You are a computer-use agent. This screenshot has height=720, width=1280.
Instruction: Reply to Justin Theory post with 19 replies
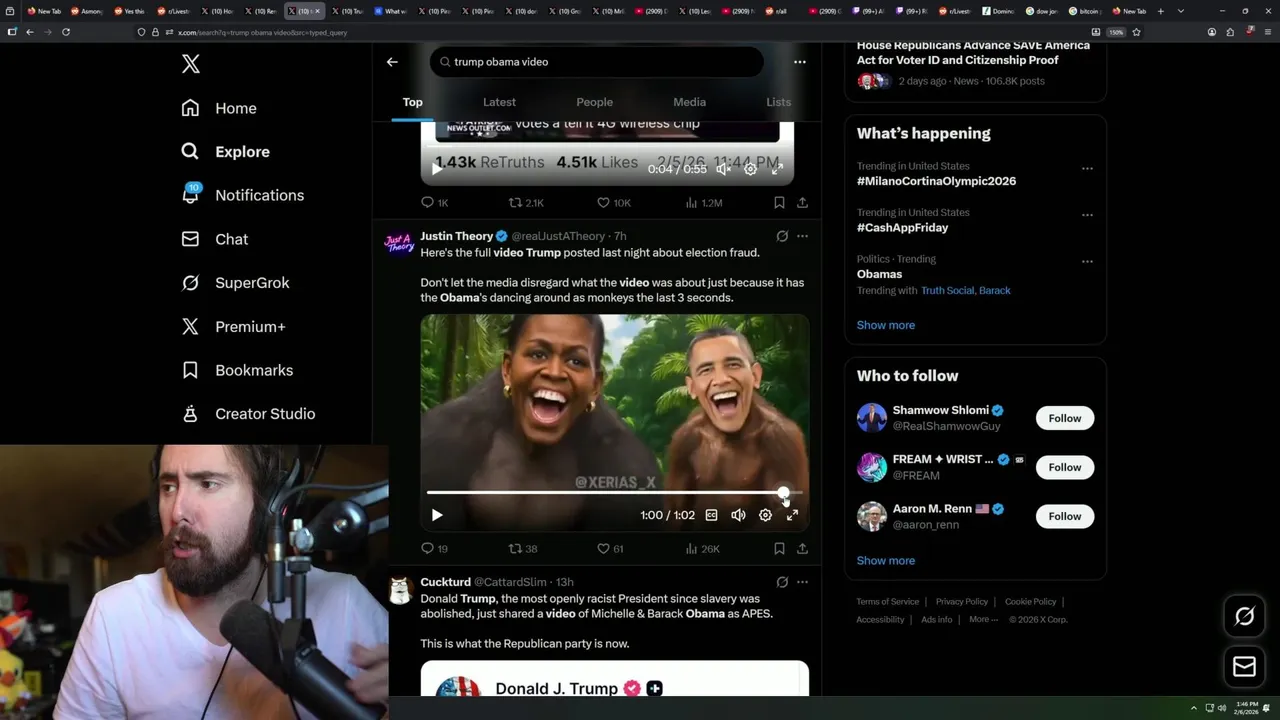[x=434, y=548]
